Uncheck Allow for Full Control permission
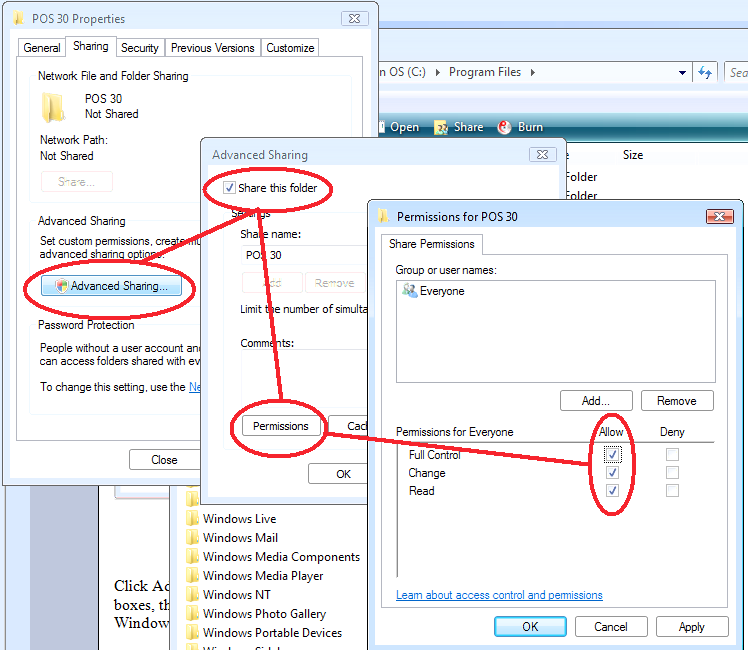The width and height of the screenshot is (748, 650). tap(613, 455)
